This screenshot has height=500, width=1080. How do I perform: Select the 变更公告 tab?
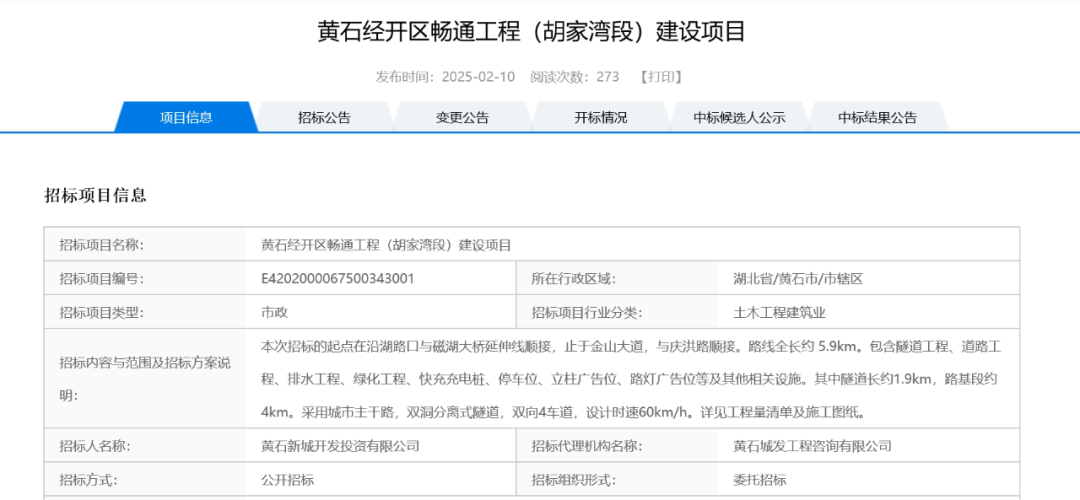point(462,117)
